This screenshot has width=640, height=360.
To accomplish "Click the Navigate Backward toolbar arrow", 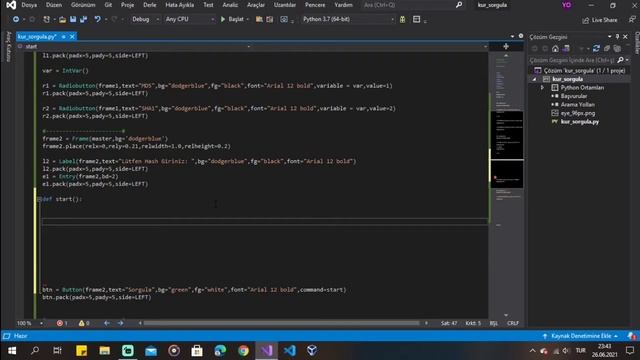I will 16,19.
